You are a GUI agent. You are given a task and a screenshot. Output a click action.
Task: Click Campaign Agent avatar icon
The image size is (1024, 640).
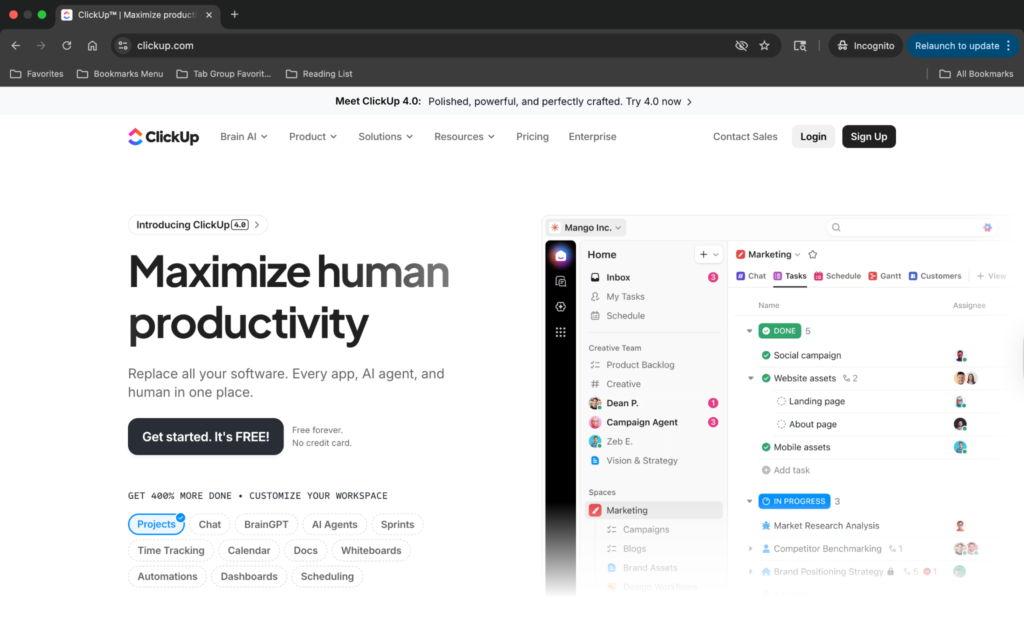[x=595, y=423]
